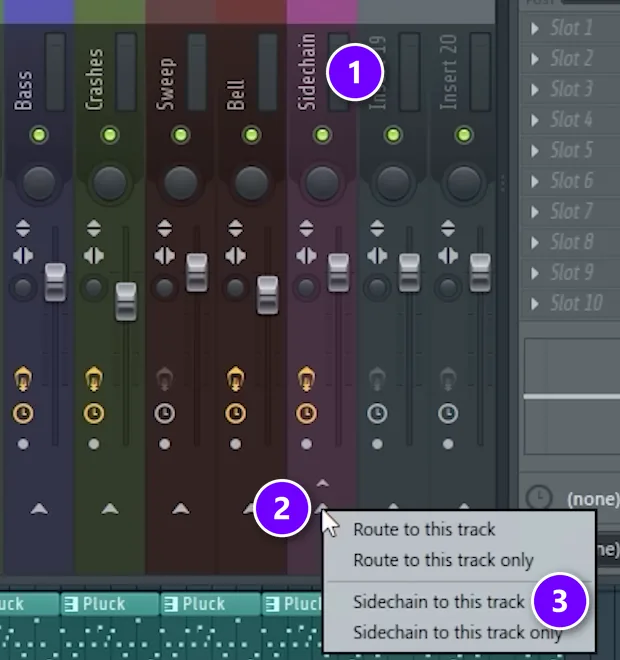Screen dimensions: 620x660
Task: Toggle latency compensation clock on Crashes track
Action: click(93, 413)
